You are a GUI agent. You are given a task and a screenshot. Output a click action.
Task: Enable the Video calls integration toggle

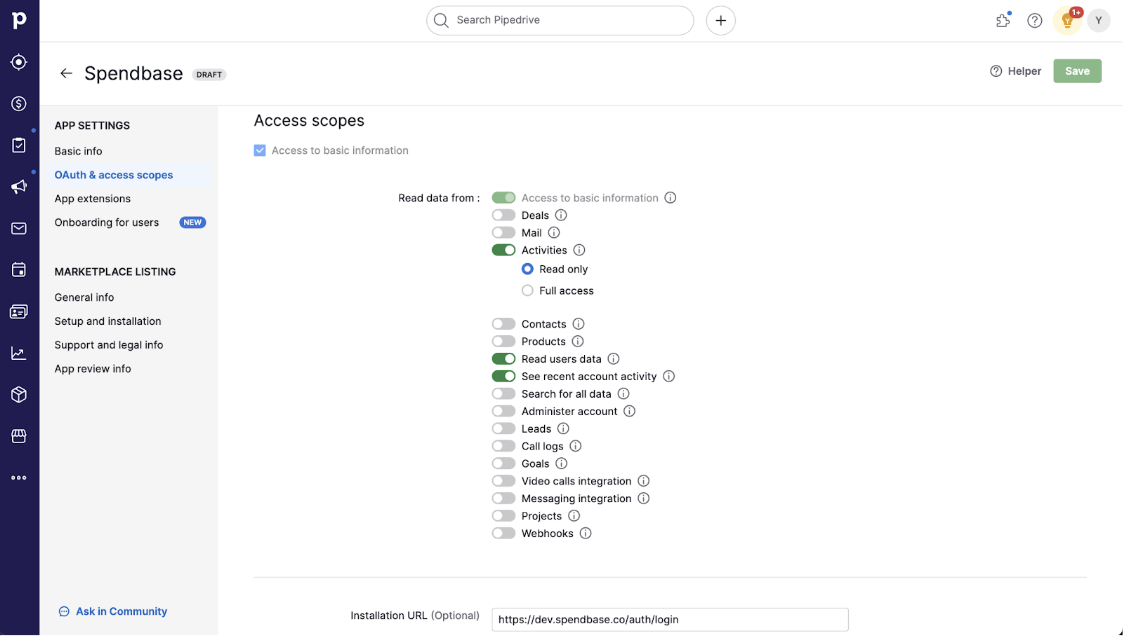pyautogui.click(x=504, y=481)
